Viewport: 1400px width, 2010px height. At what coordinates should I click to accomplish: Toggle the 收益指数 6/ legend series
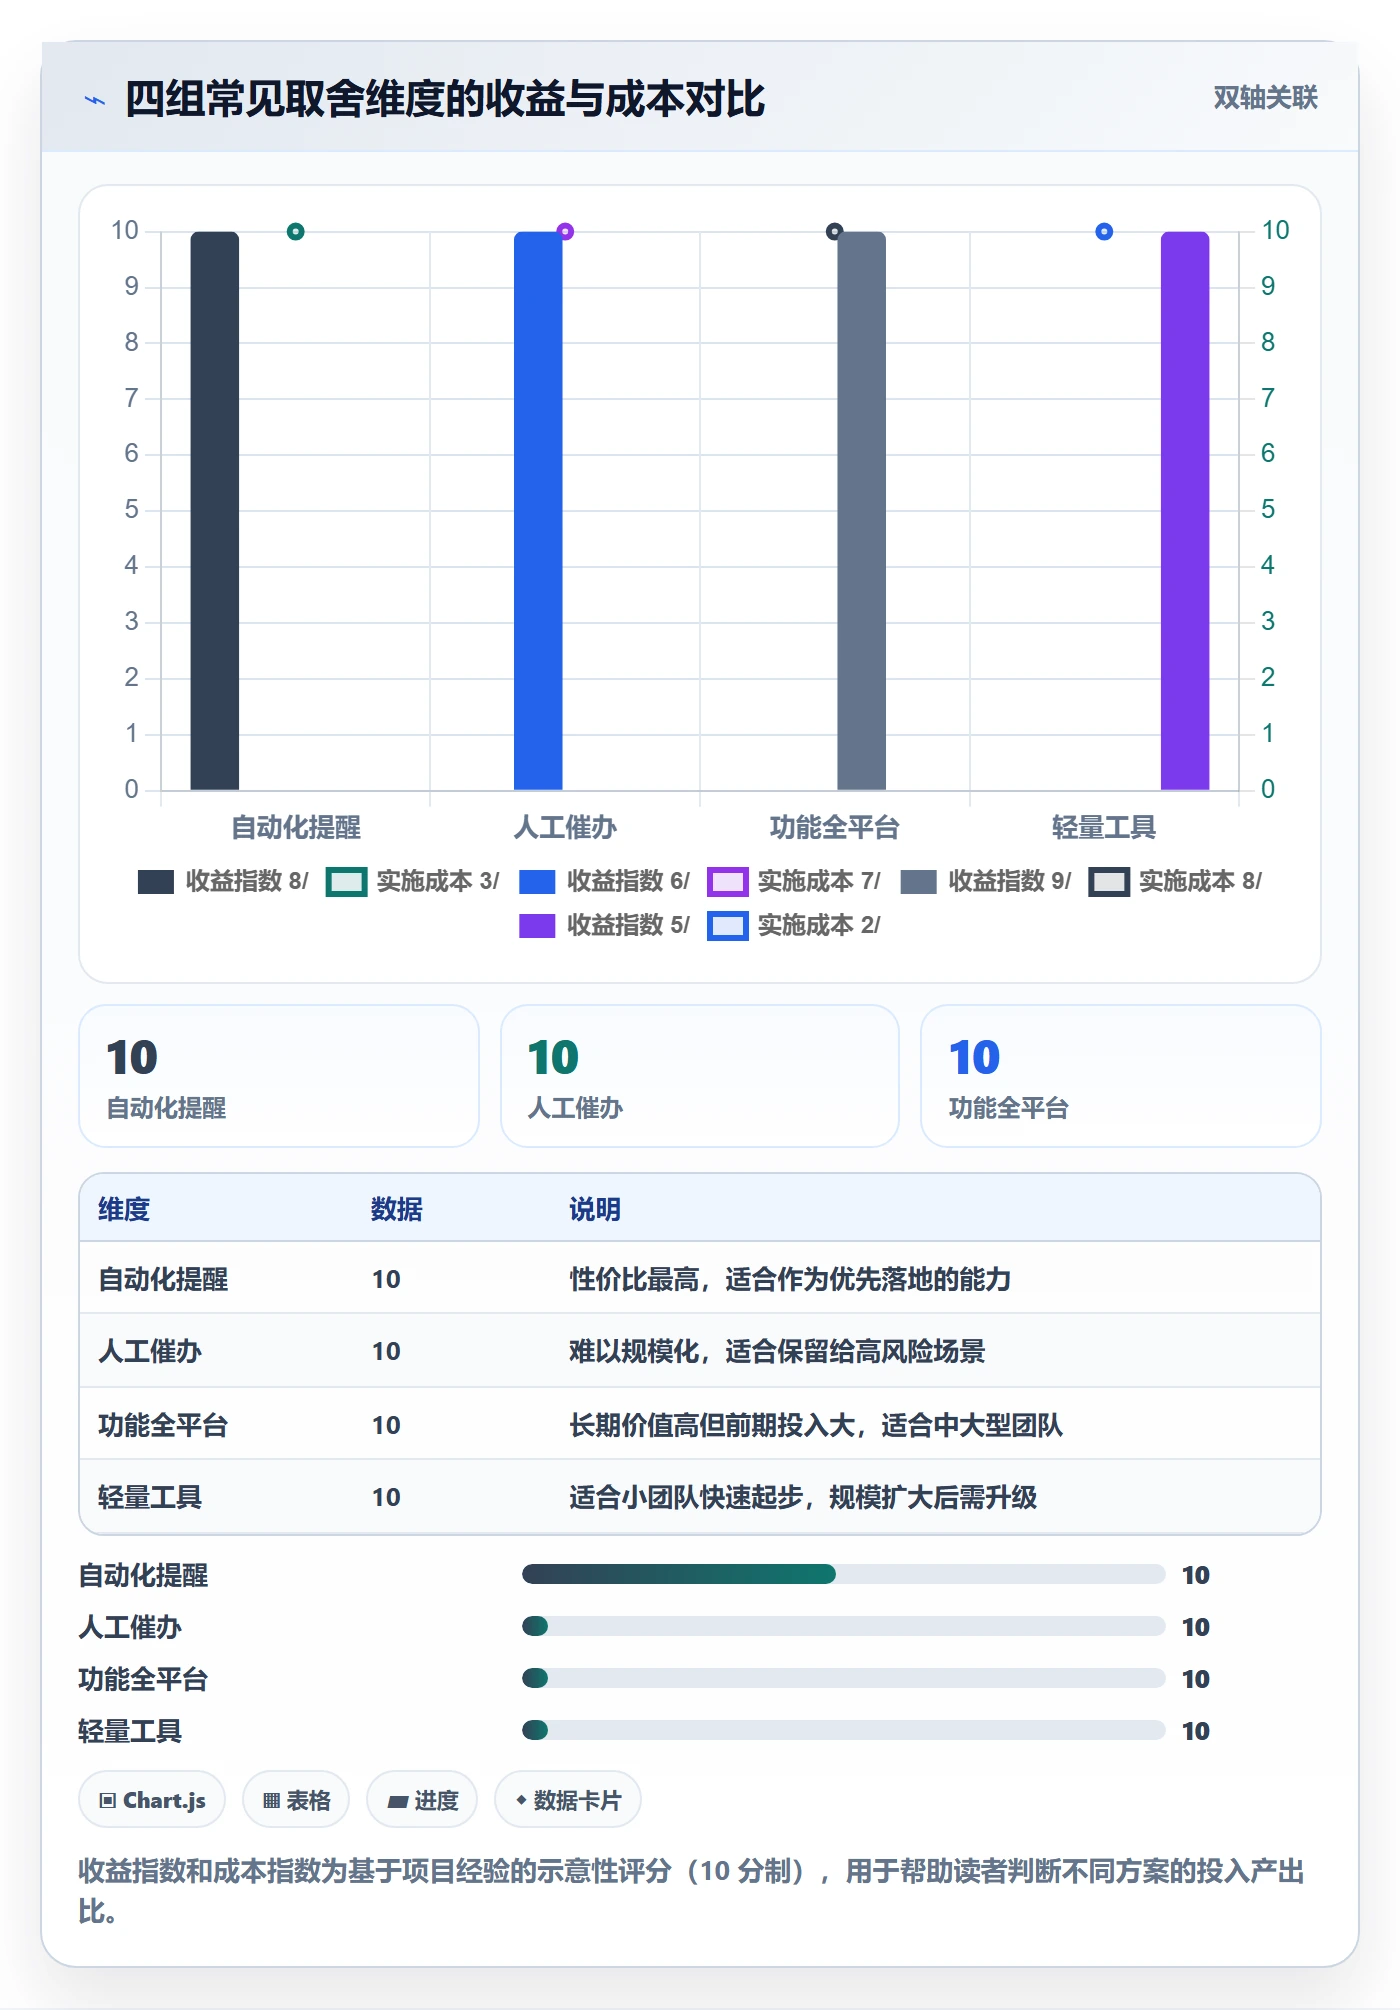[x=604, y=881]
